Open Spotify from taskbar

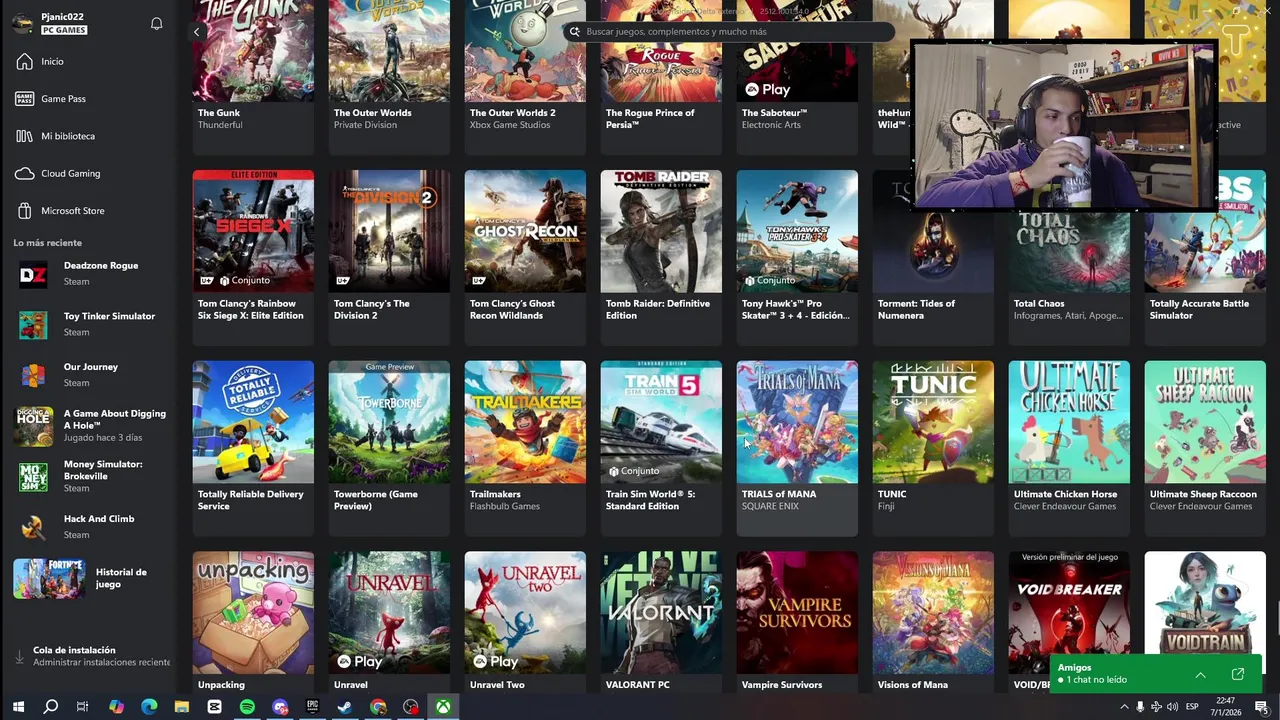(247, 707)
